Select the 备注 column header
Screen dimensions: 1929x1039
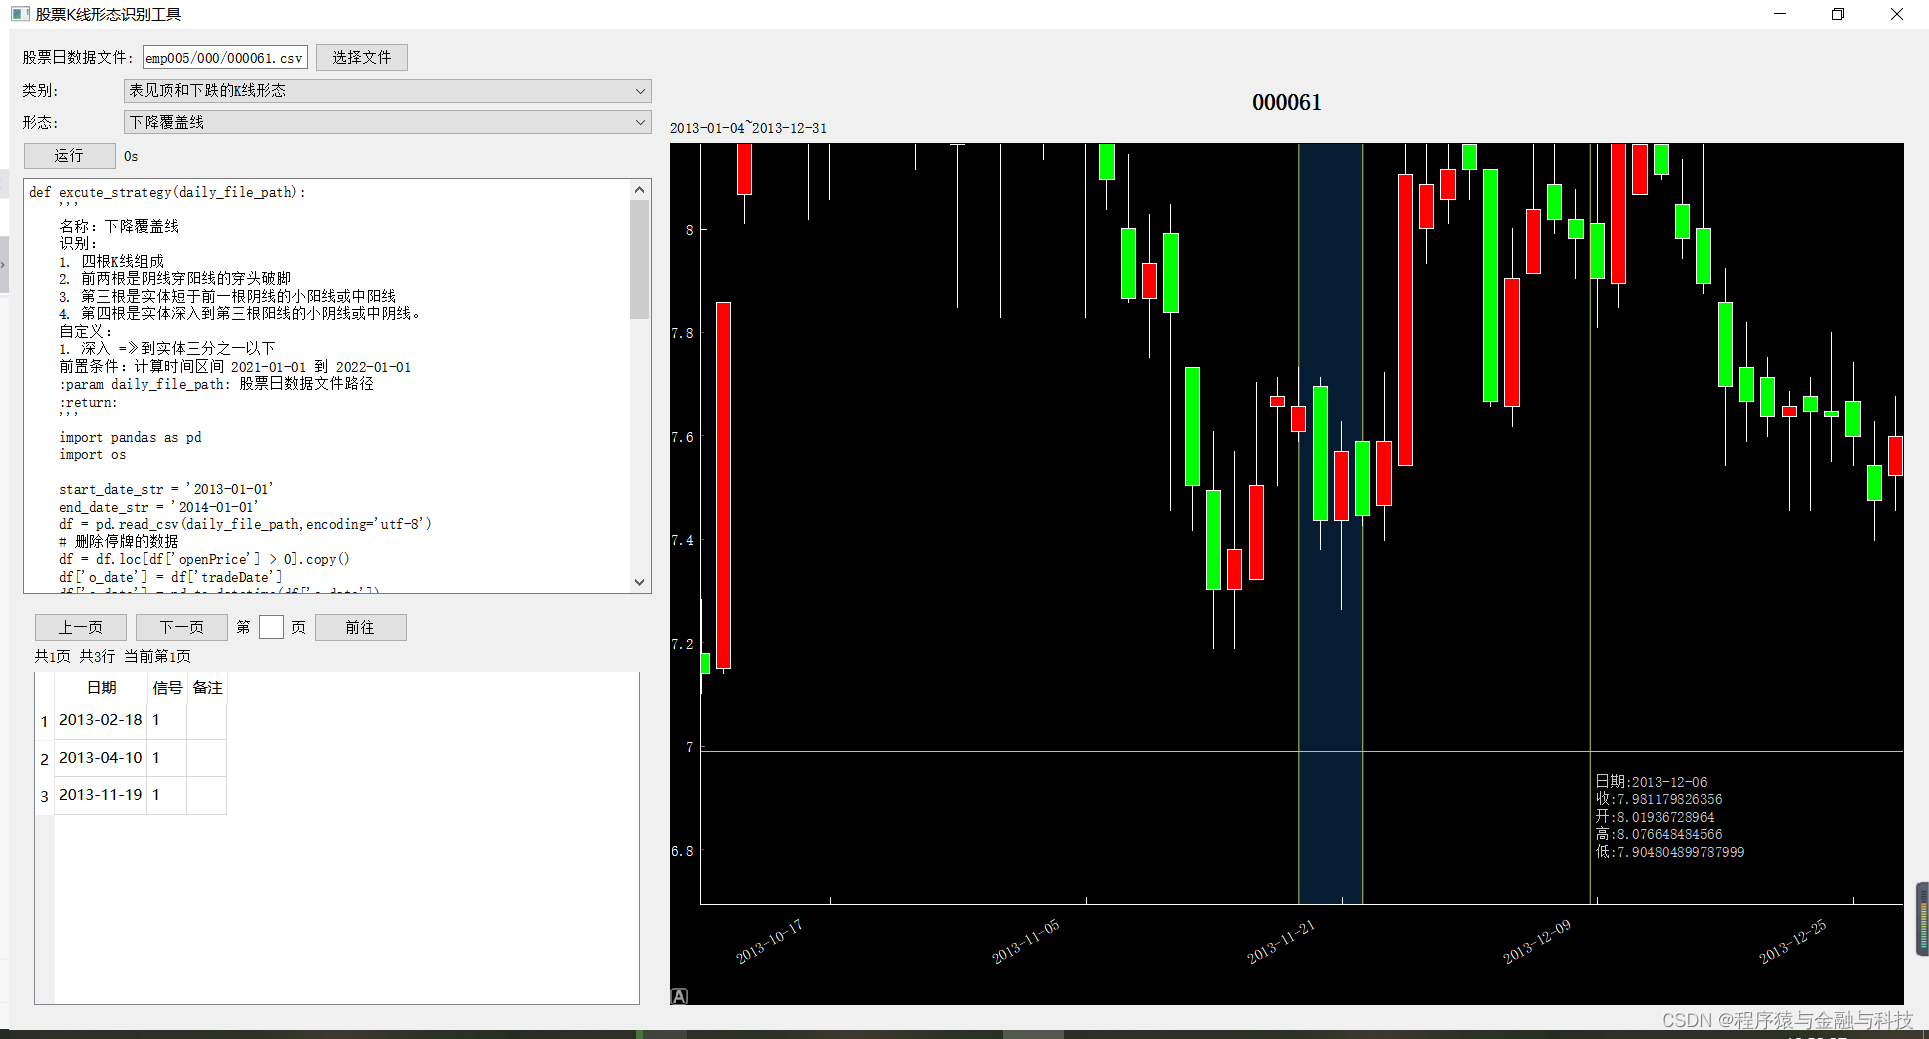(x=207, y=688)
